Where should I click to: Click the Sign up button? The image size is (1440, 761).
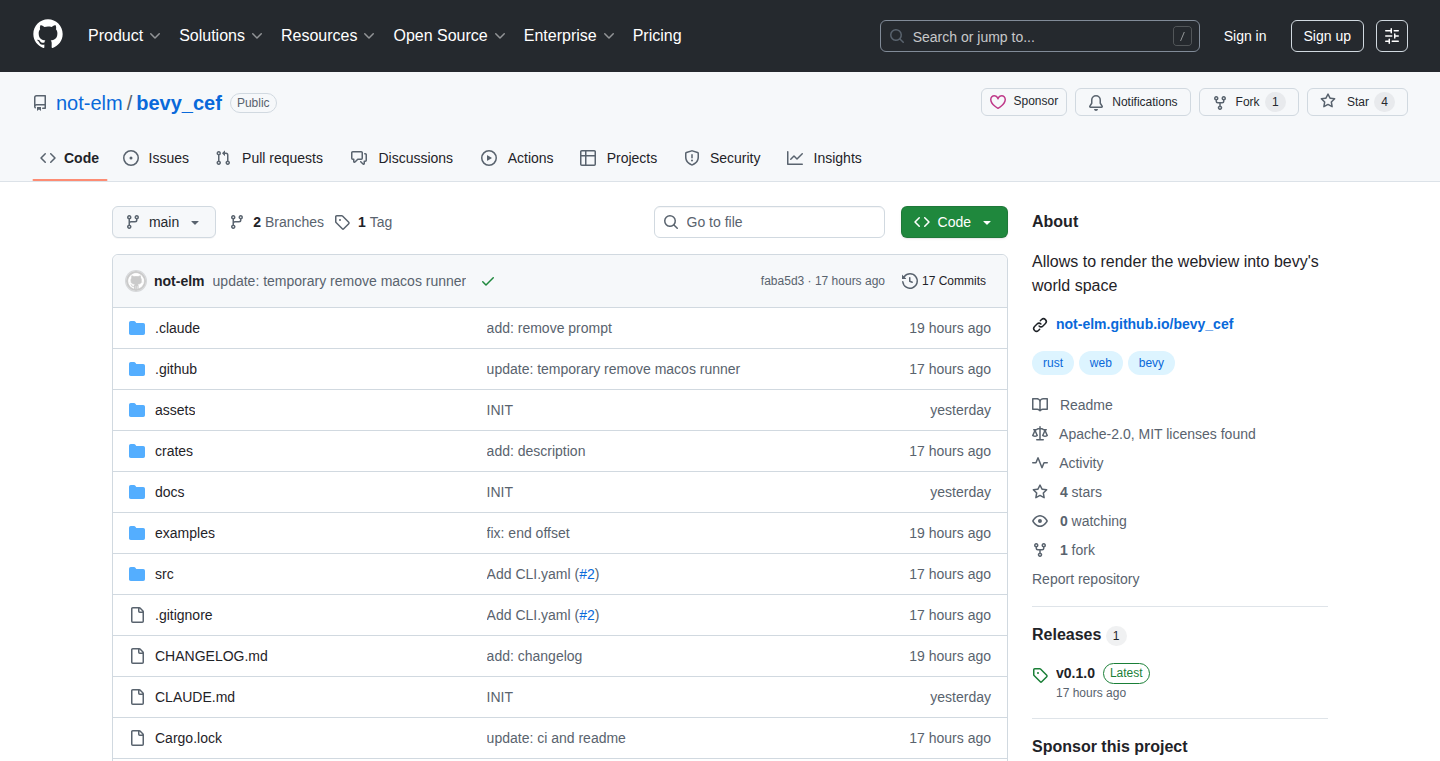1327,36
